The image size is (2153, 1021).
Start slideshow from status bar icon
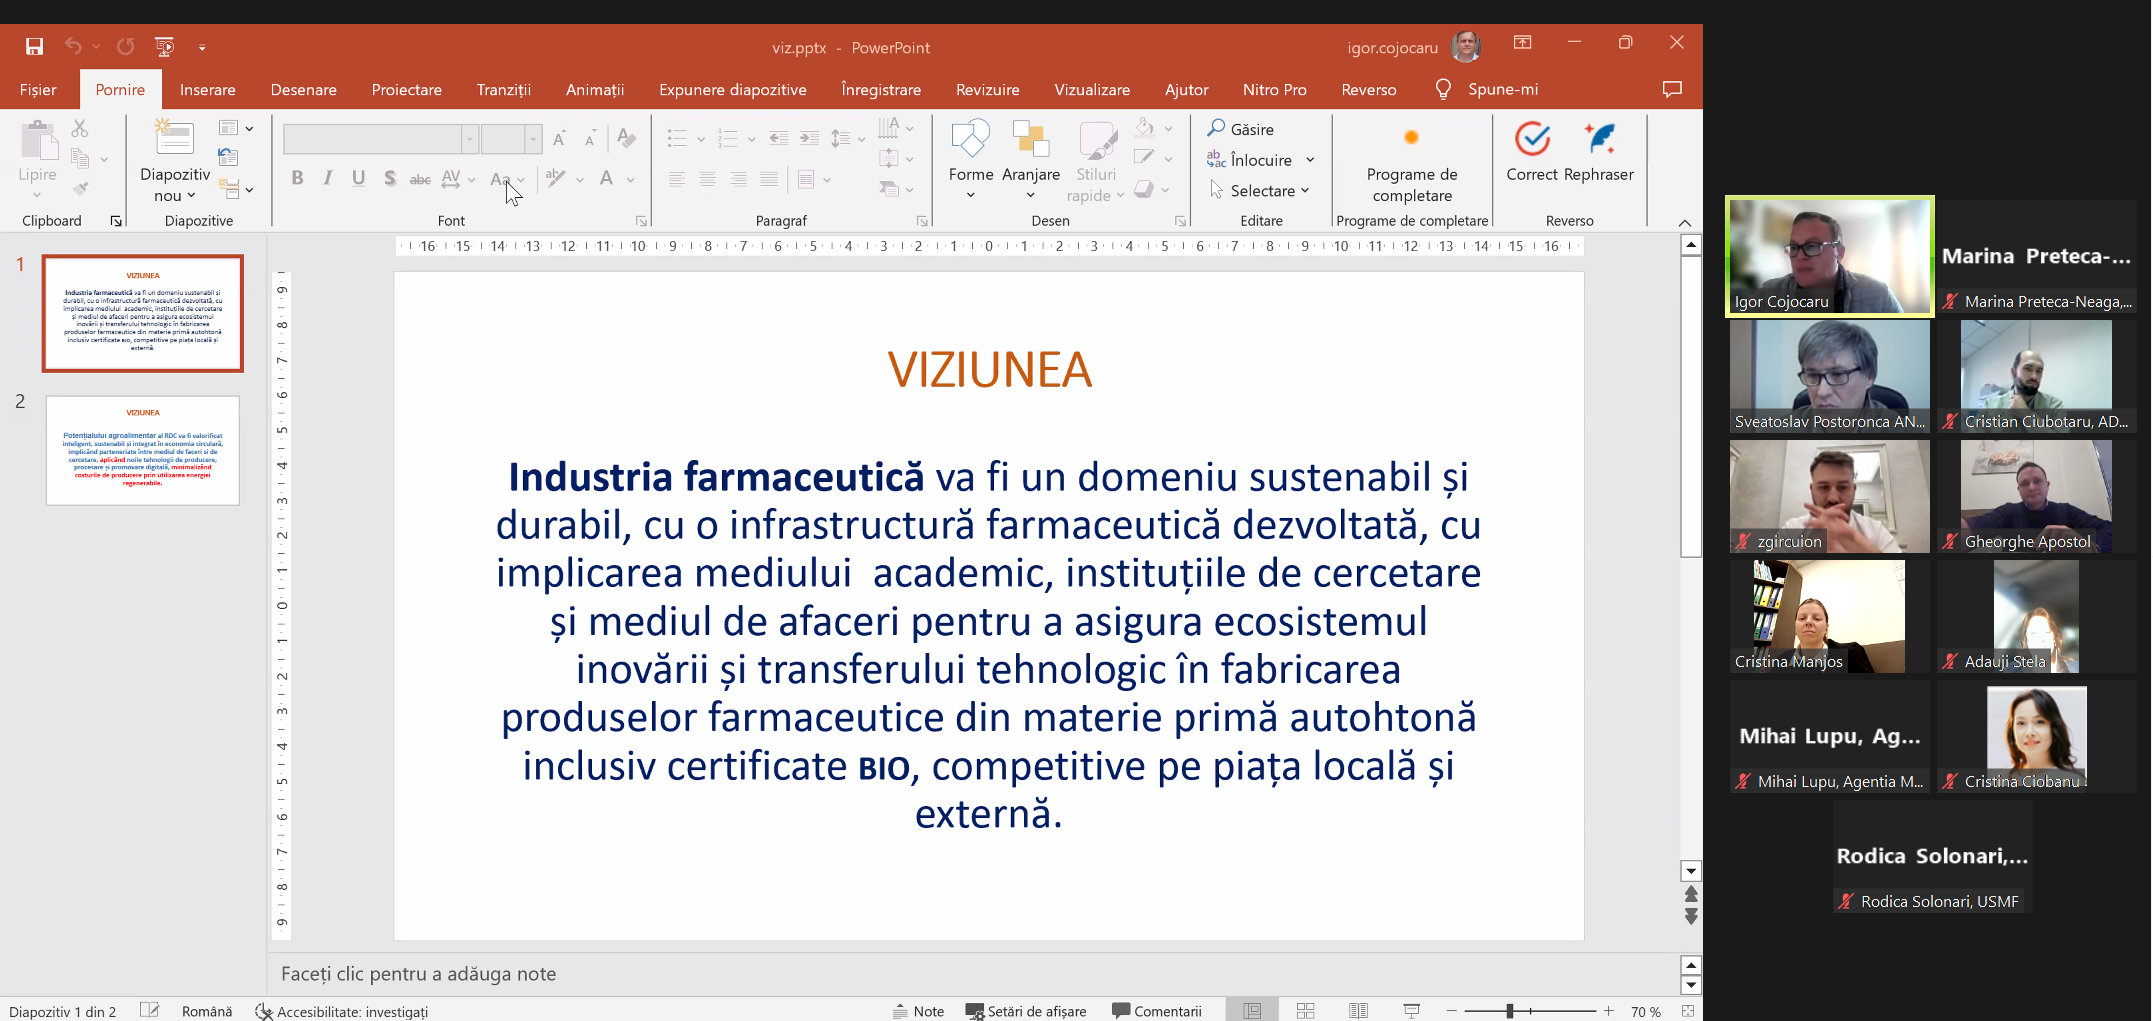pyautogui.click(x=1411, y=1011)
